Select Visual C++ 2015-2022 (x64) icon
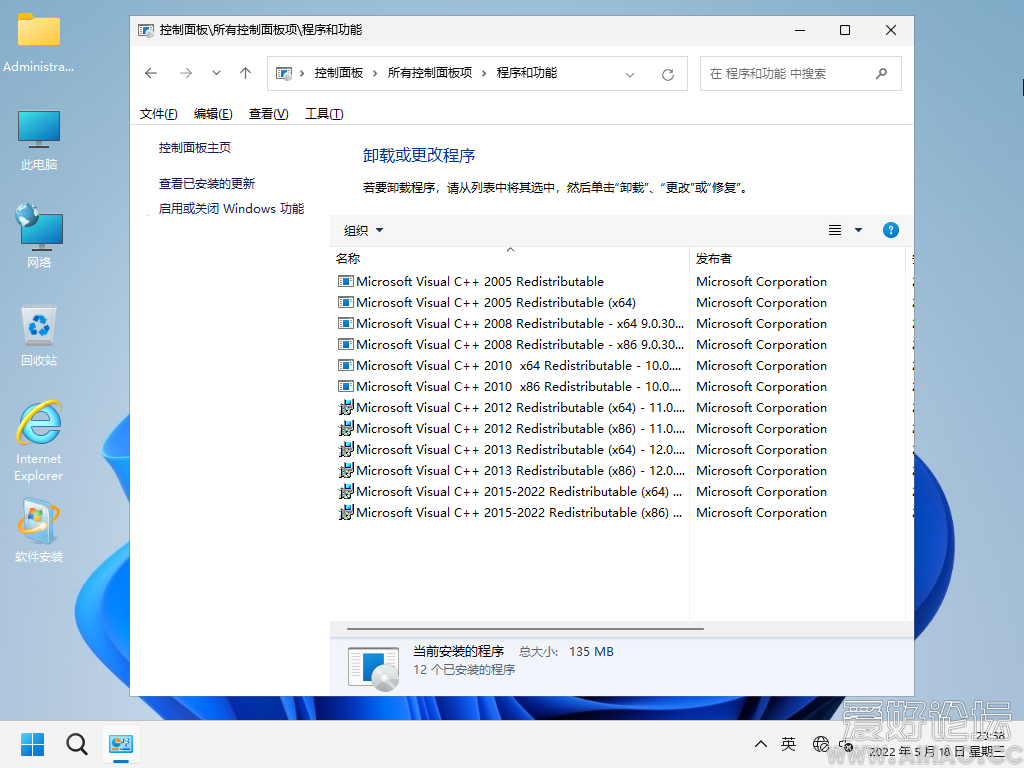This screenshot has width=1024, height=768. tap(345, 491)
